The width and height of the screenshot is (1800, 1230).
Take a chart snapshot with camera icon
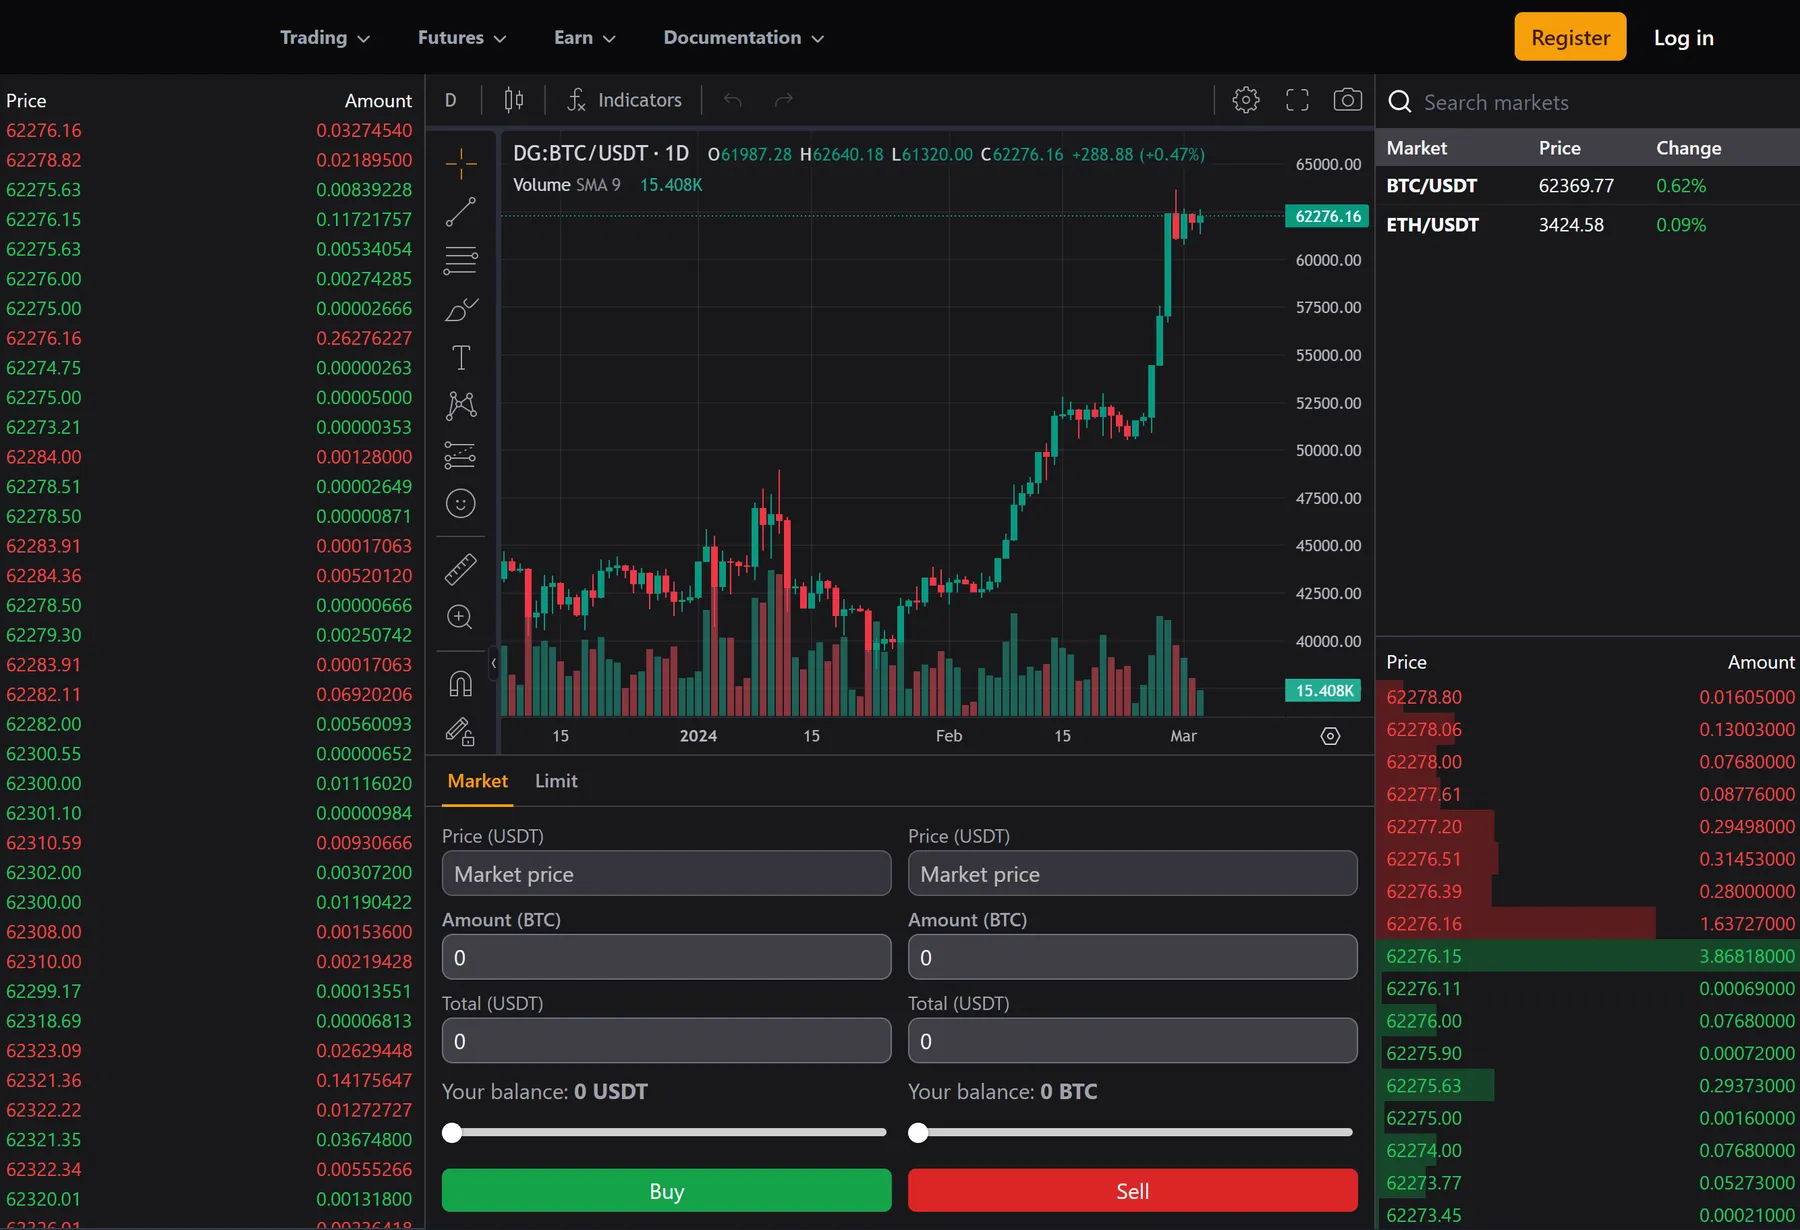(1348, 100)
